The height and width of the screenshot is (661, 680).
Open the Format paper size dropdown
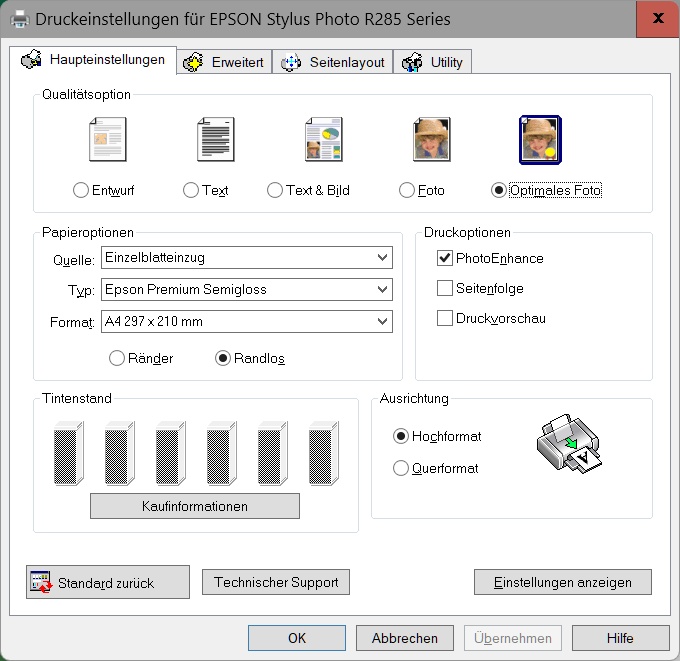tap(247, 321)
